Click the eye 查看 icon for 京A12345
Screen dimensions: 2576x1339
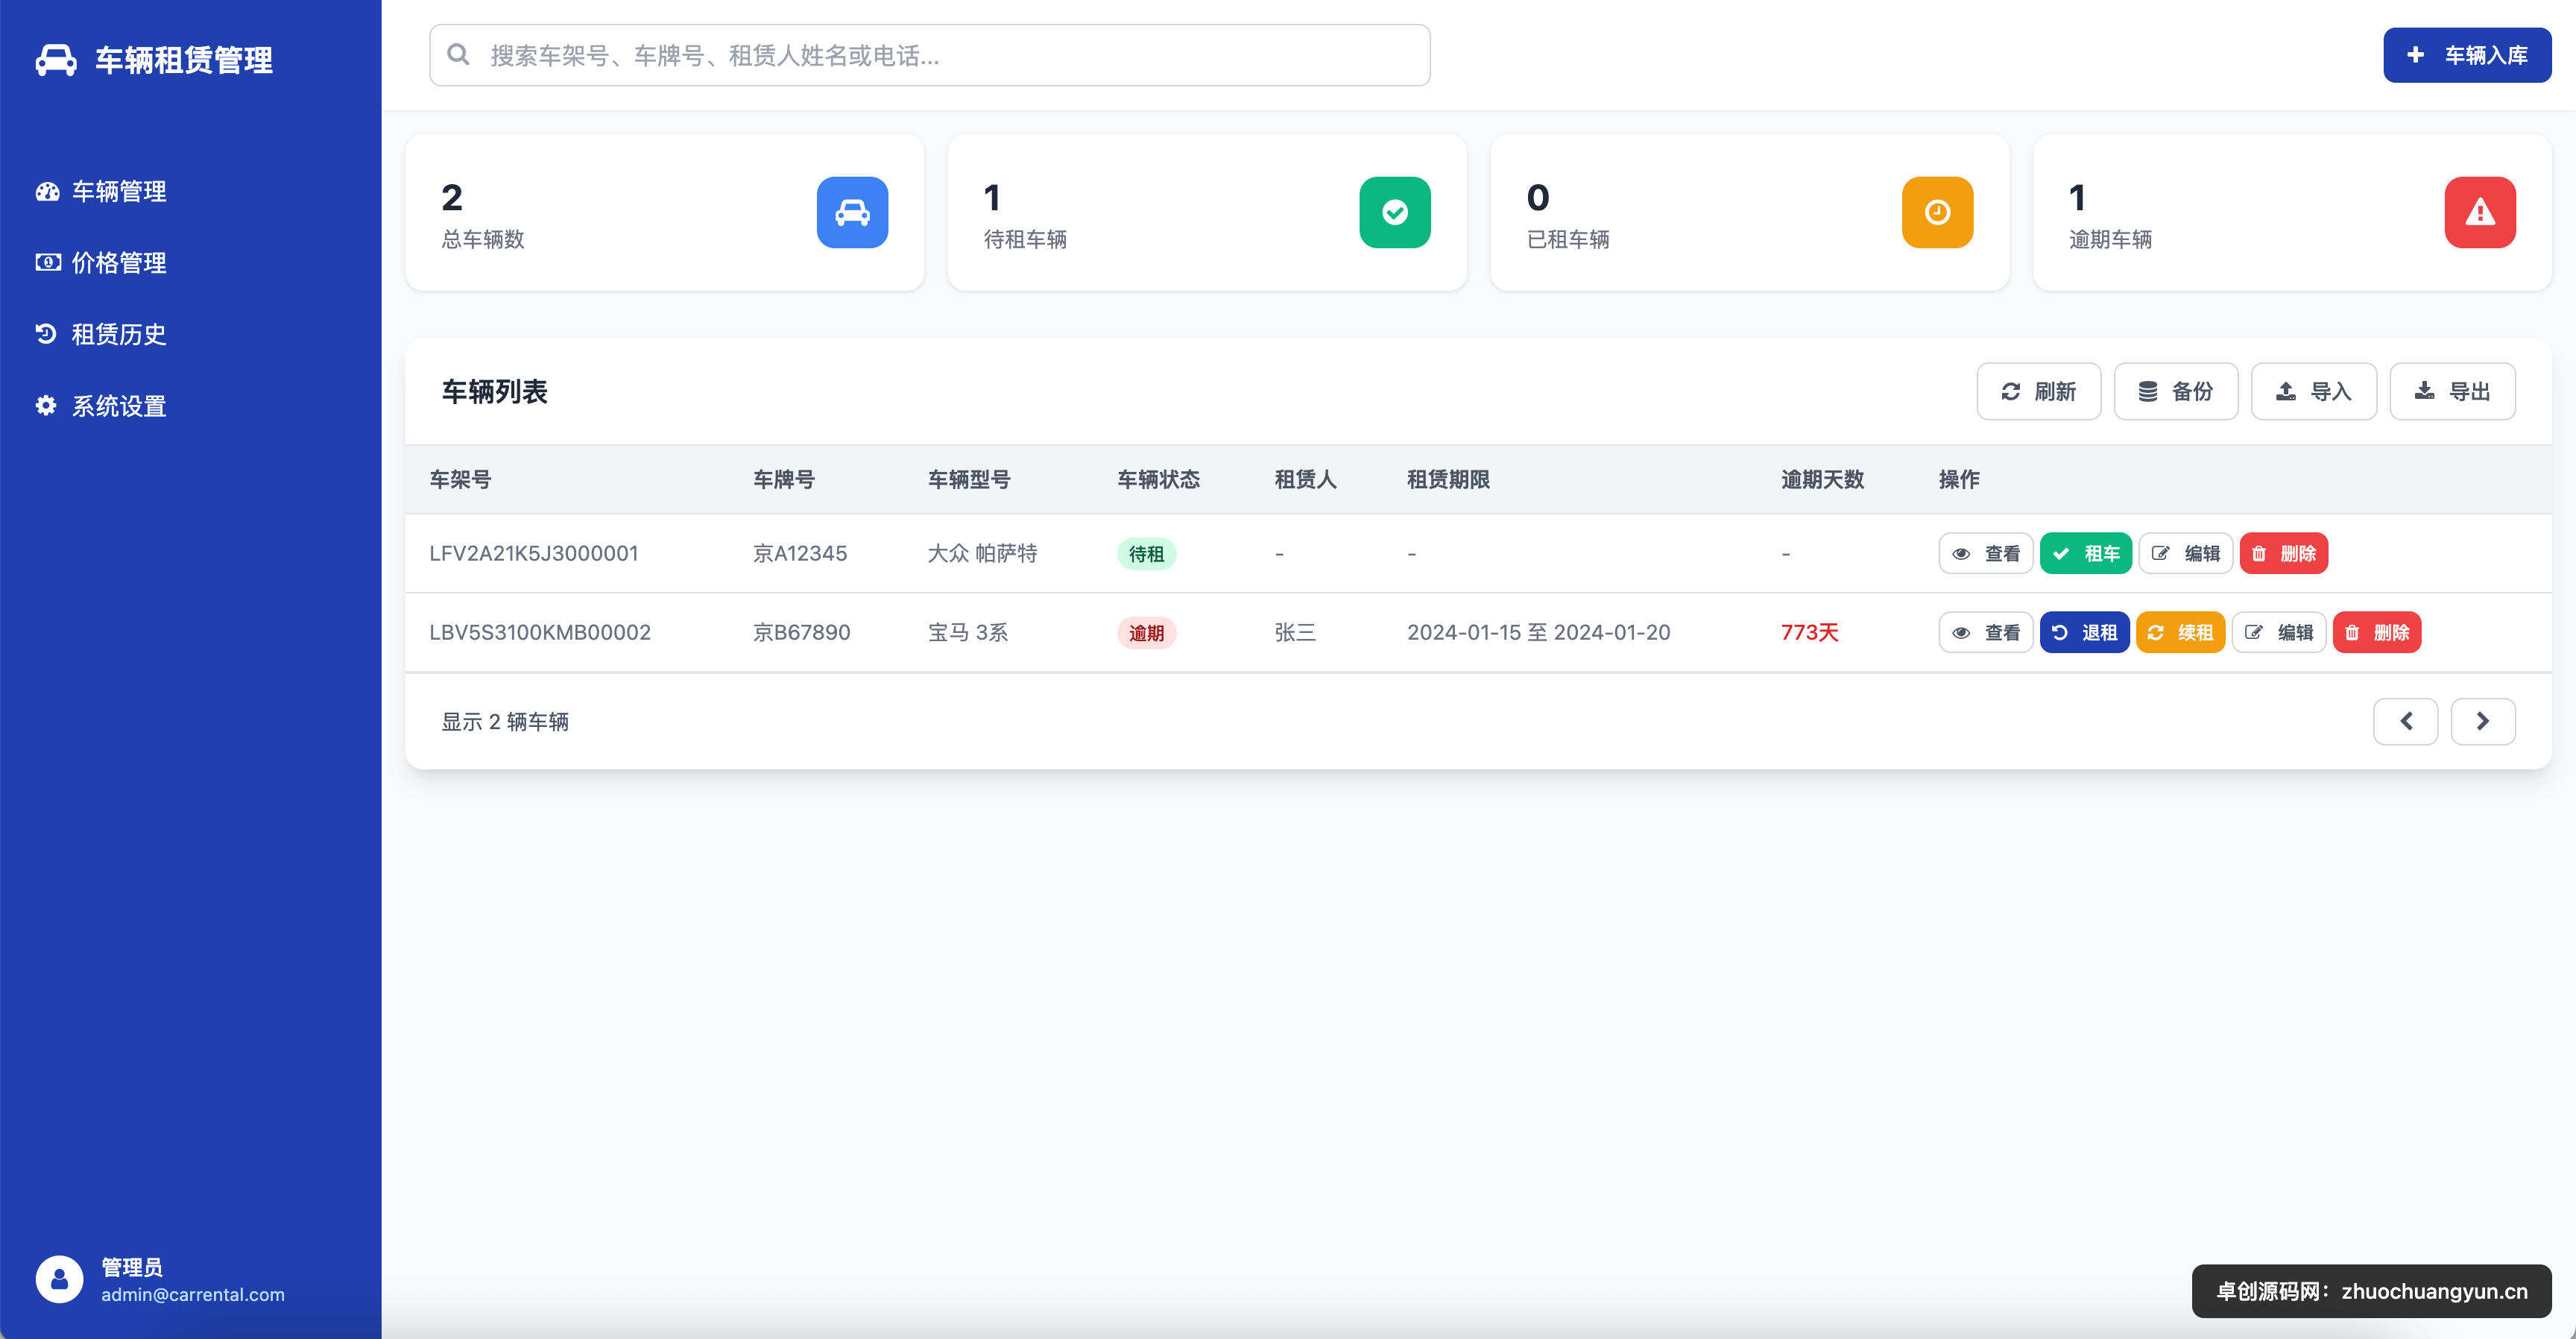[1961, 553]
